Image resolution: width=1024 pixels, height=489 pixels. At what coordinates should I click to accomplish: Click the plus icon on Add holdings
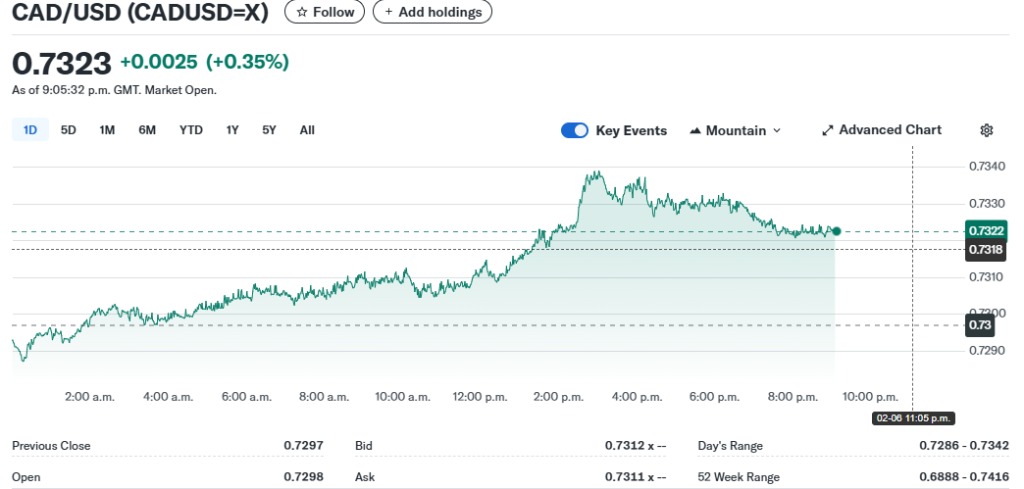pyautogui.click(x=389, y=12)
